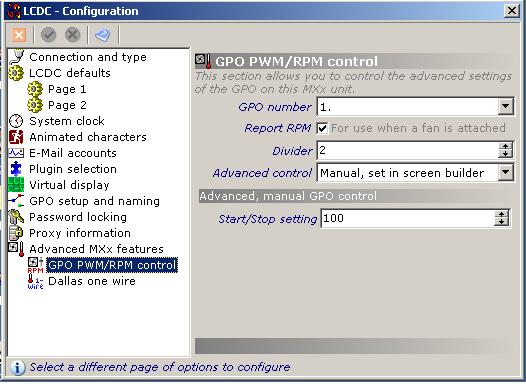Click the Page 2 gear icon
This screenshot has height=384, width=526.
click(x=35, y=105)
